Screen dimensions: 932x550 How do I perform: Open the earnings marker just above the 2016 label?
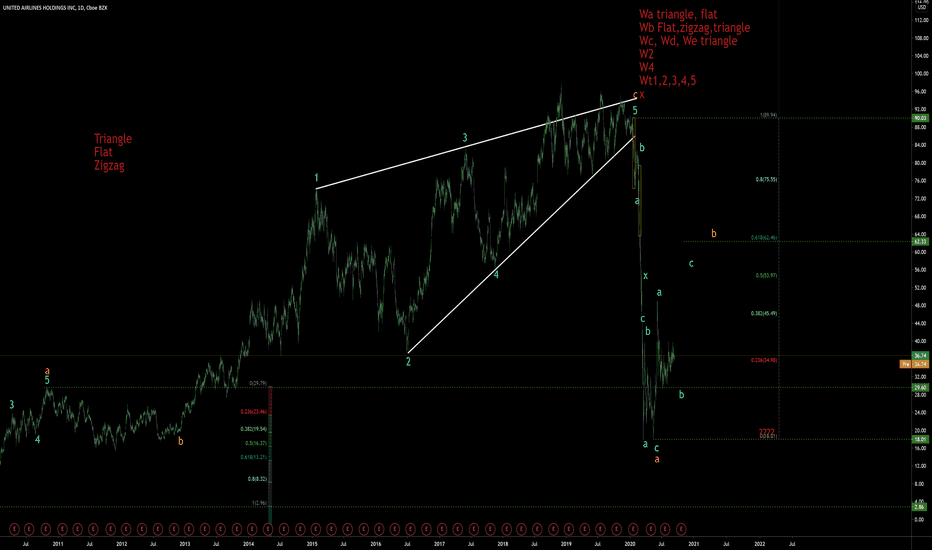(x=379, y=529)
